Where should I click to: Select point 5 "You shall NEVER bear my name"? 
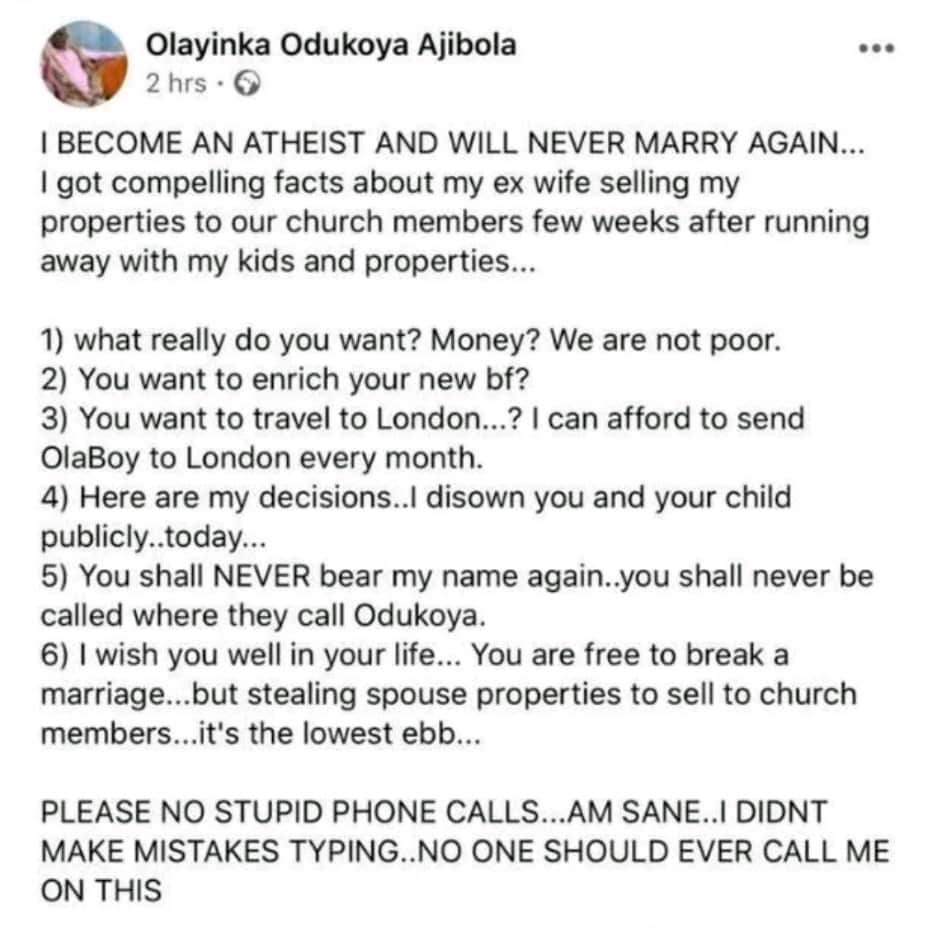point(456,577)
